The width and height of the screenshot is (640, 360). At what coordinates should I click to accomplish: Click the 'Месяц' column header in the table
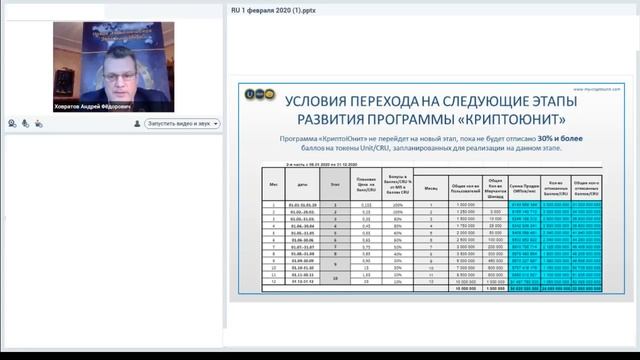point(431,188)
